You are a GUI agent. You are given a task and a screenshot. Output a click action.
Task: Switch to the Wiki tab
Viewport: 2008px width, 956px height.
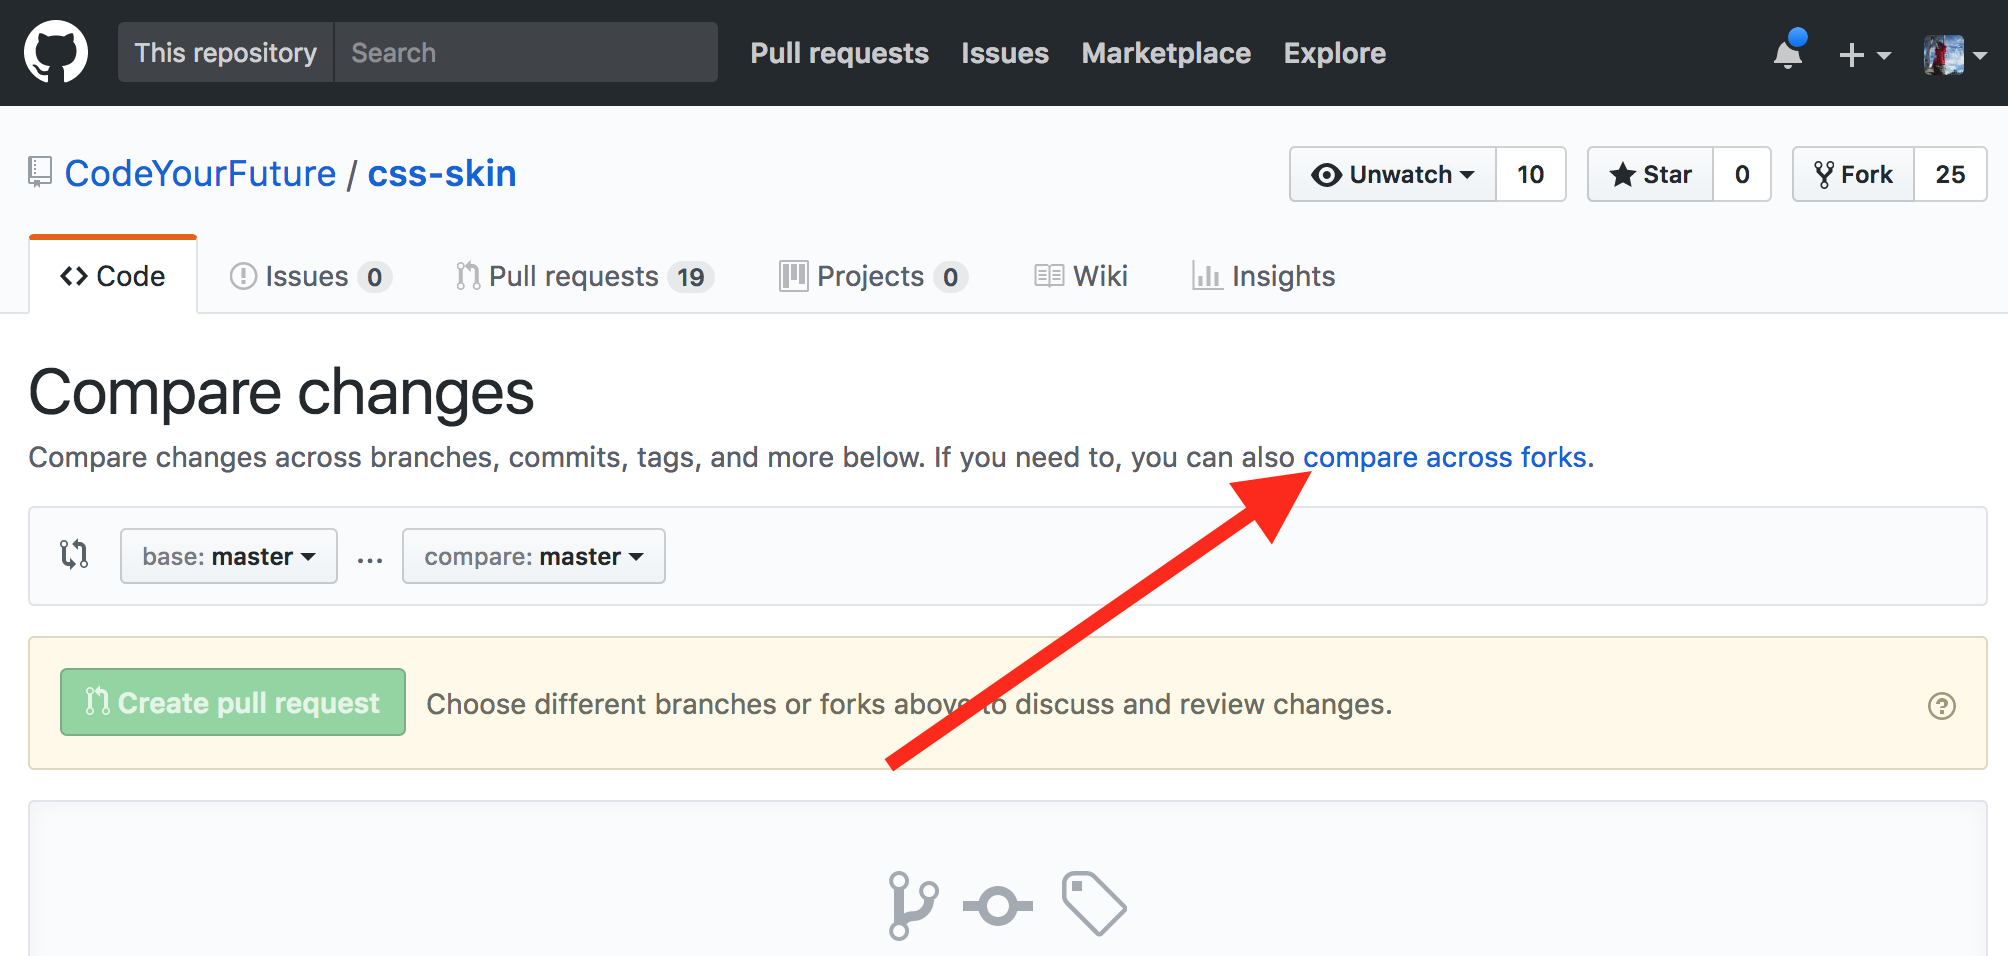[x=1081, y=276]
